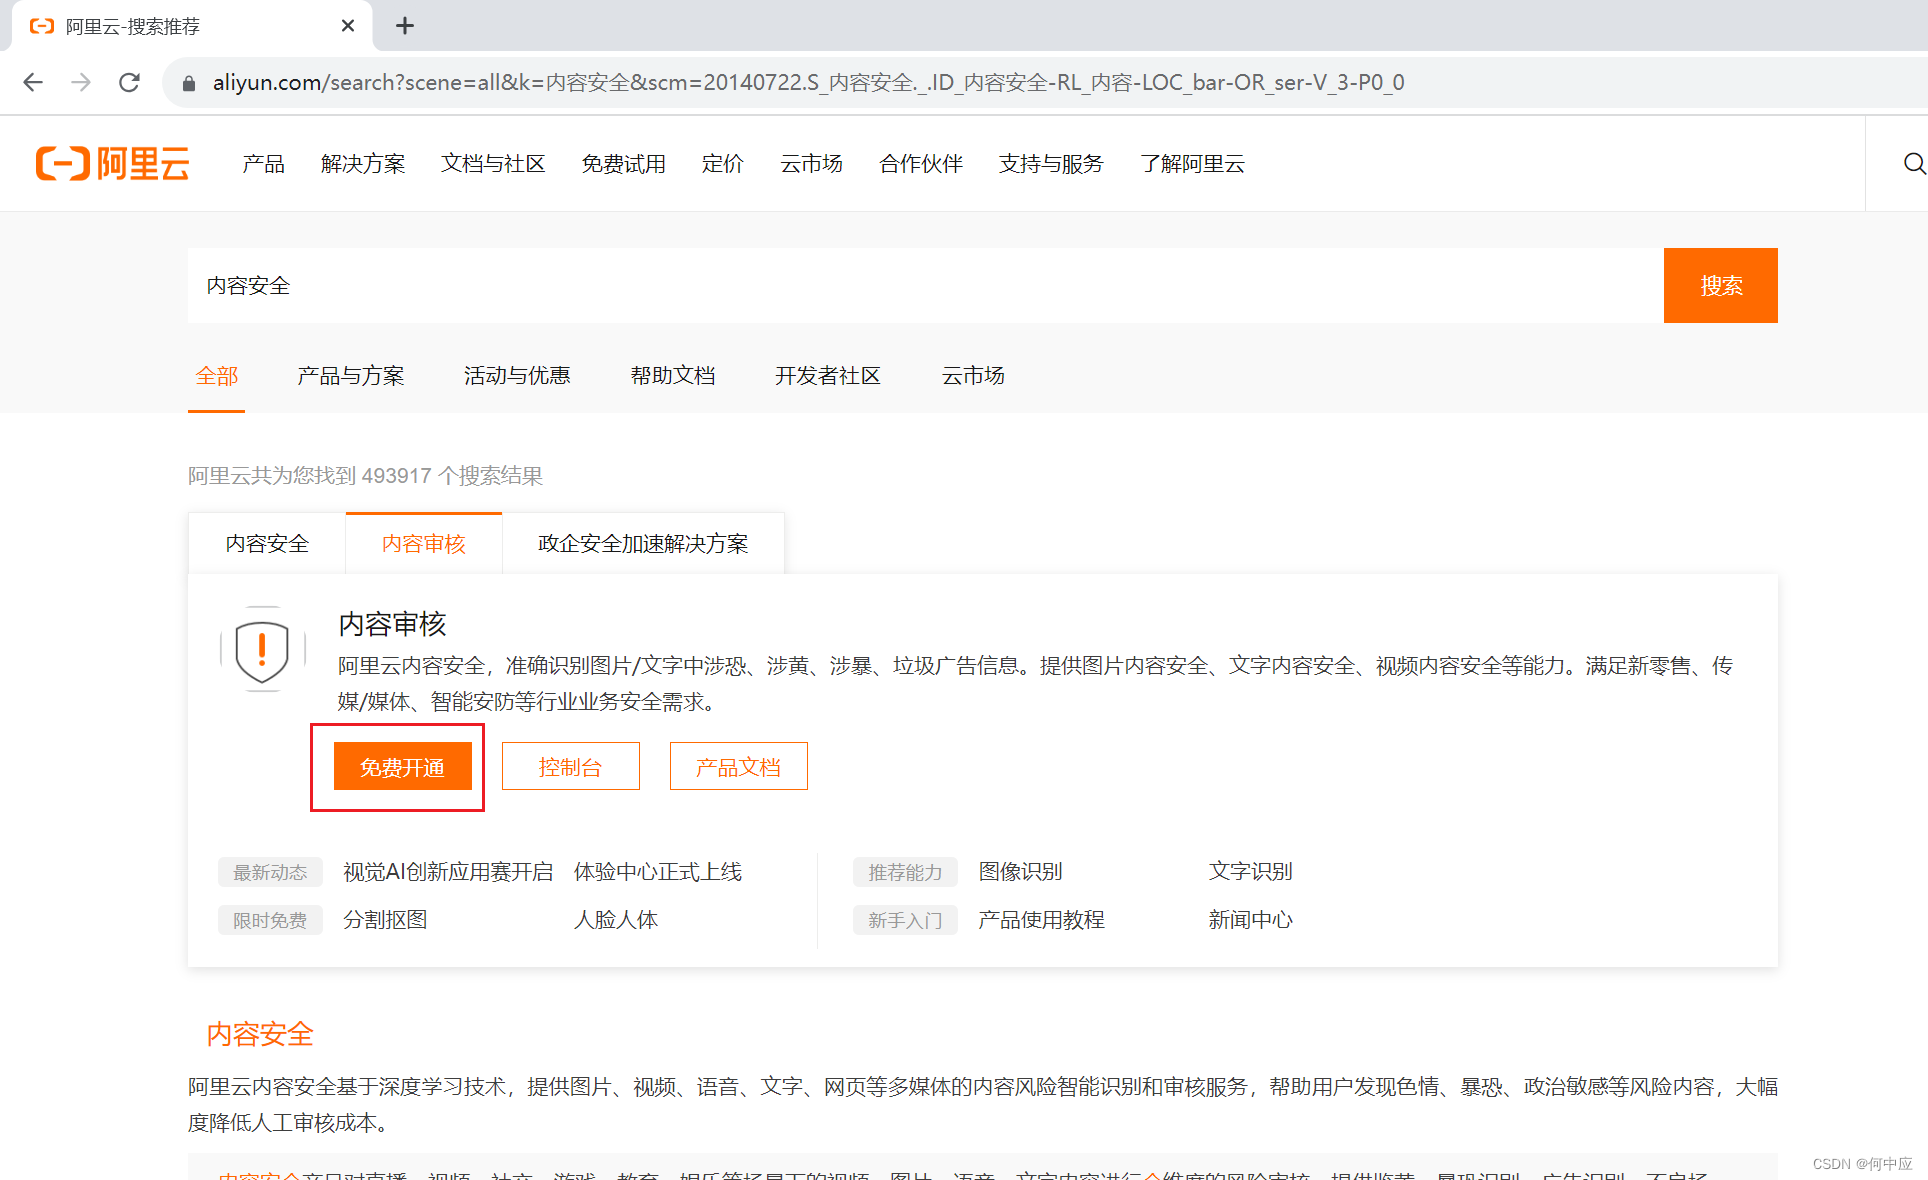Click the lock icon in address bar
1928x1180 pixels.
(189, 83)
